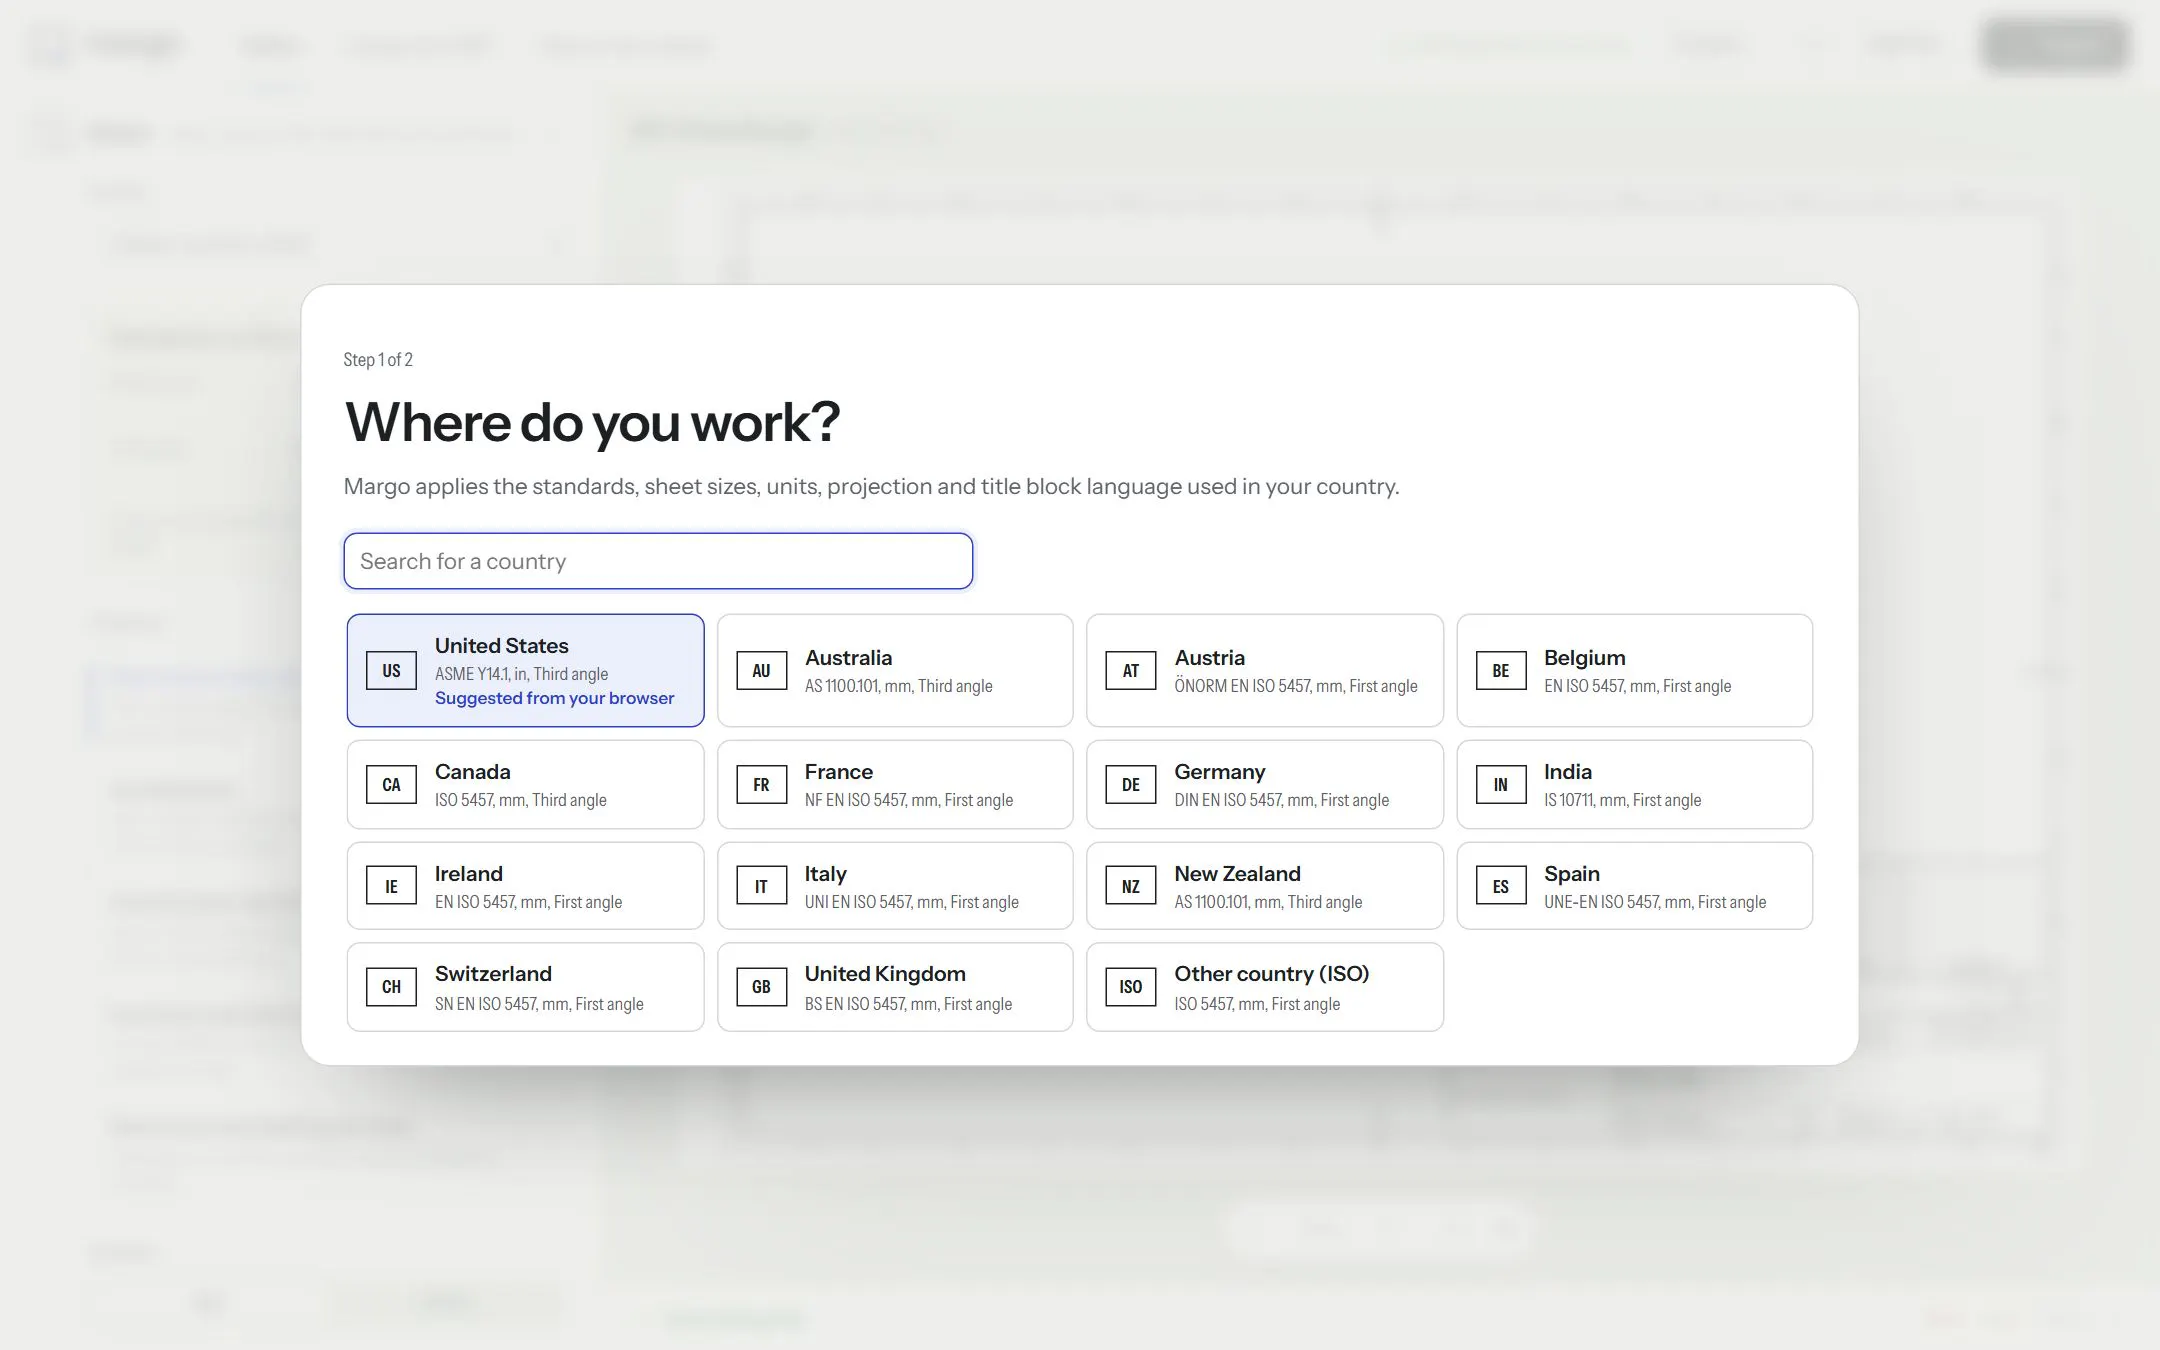Image resolution: width=2160 pixels, height=1350 pixels.
Task: Pick Germany with DIN EN ISO 5457
Action: (1265, 784)
